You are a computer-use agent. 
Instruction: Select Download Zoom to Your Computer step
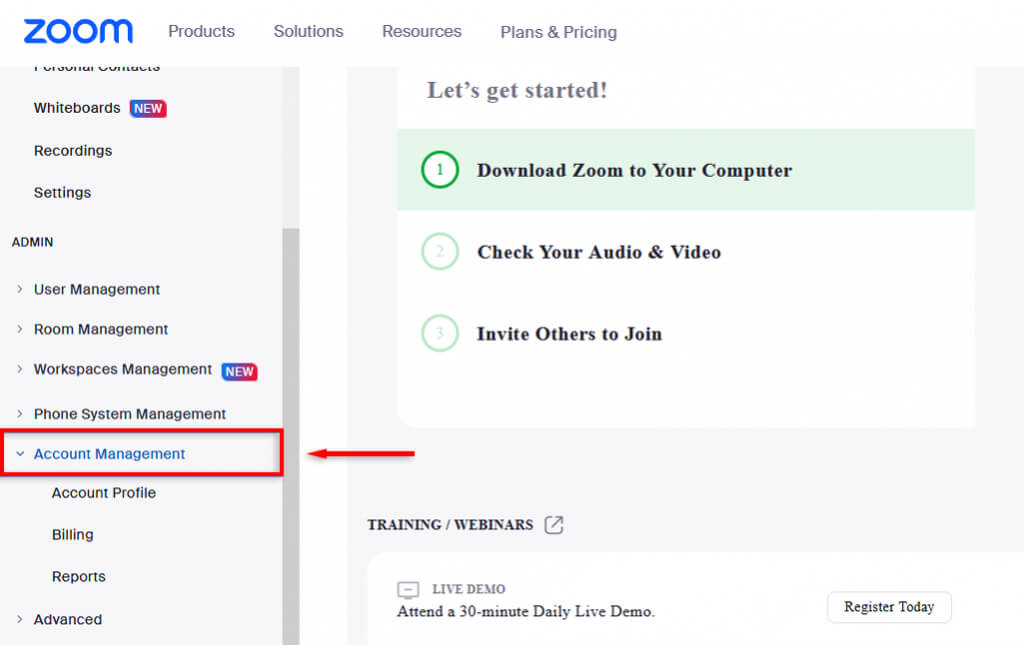(x=634, y=170)
